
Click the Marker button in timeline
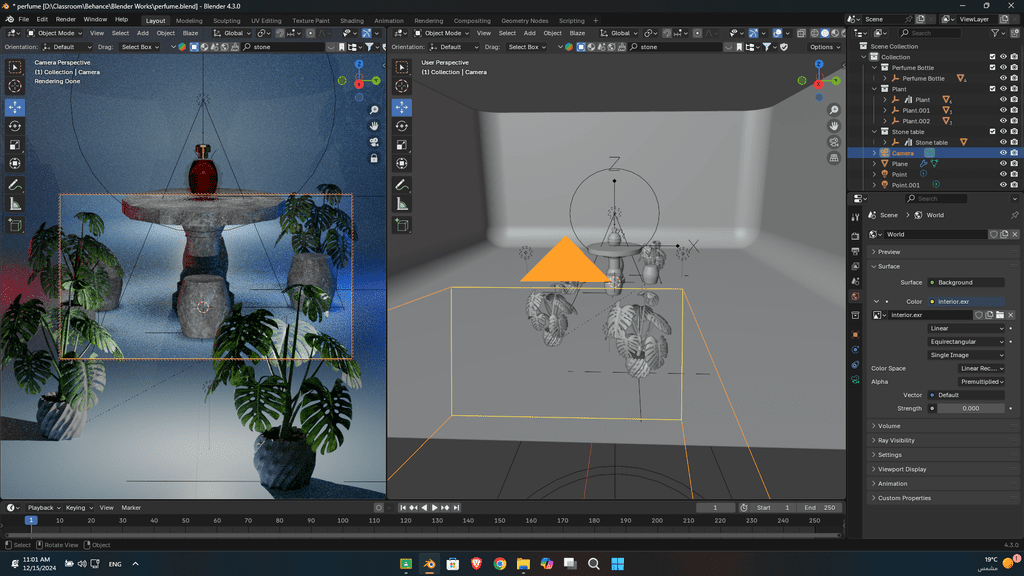[x=131, y=508]
